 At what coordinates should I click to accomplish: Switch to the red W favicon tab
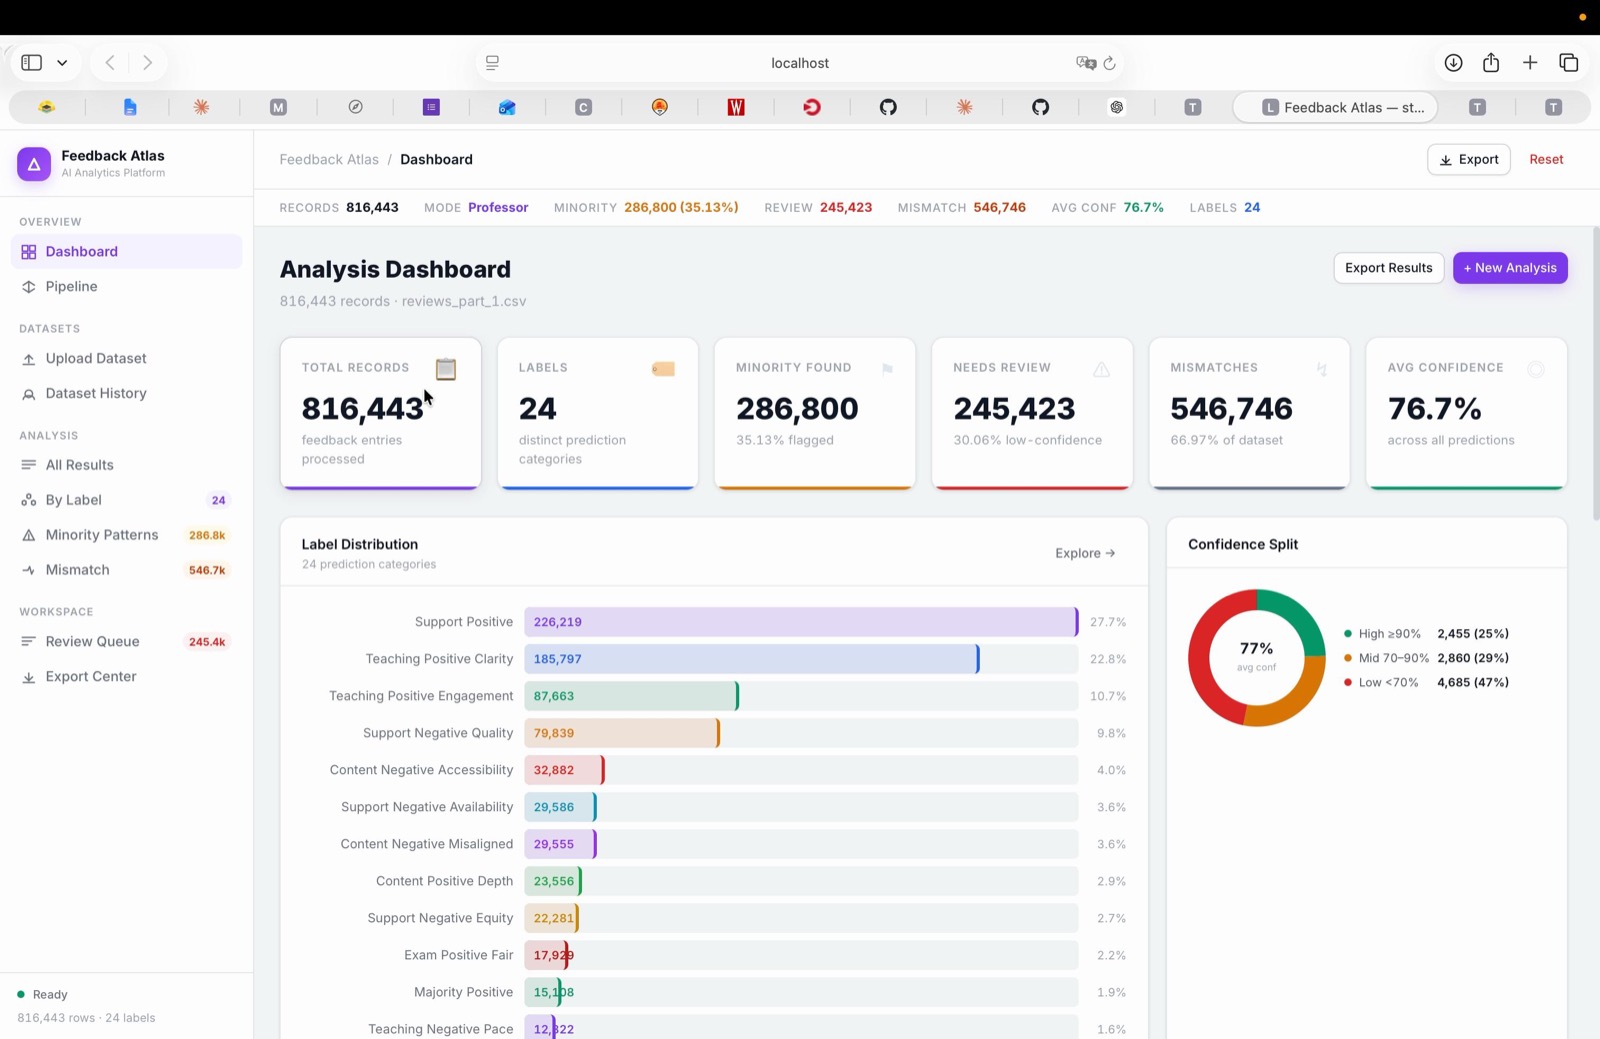pyautogui.click(x=736, y=107)
